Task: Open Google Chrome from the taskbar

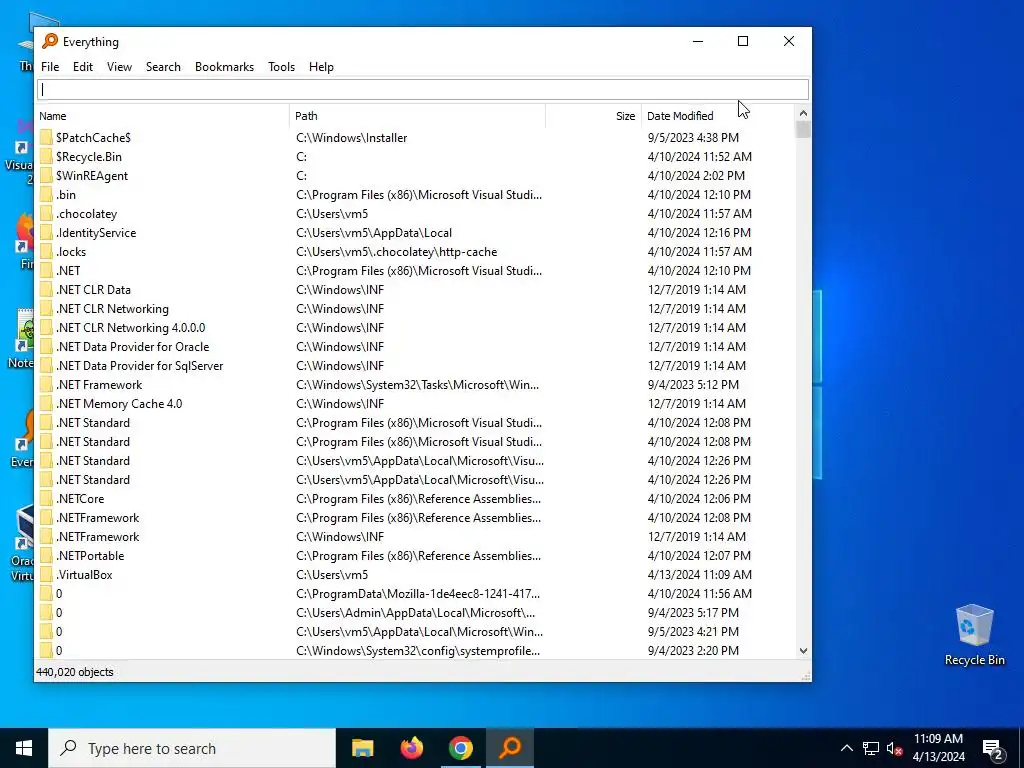Action: coord(460,748)
